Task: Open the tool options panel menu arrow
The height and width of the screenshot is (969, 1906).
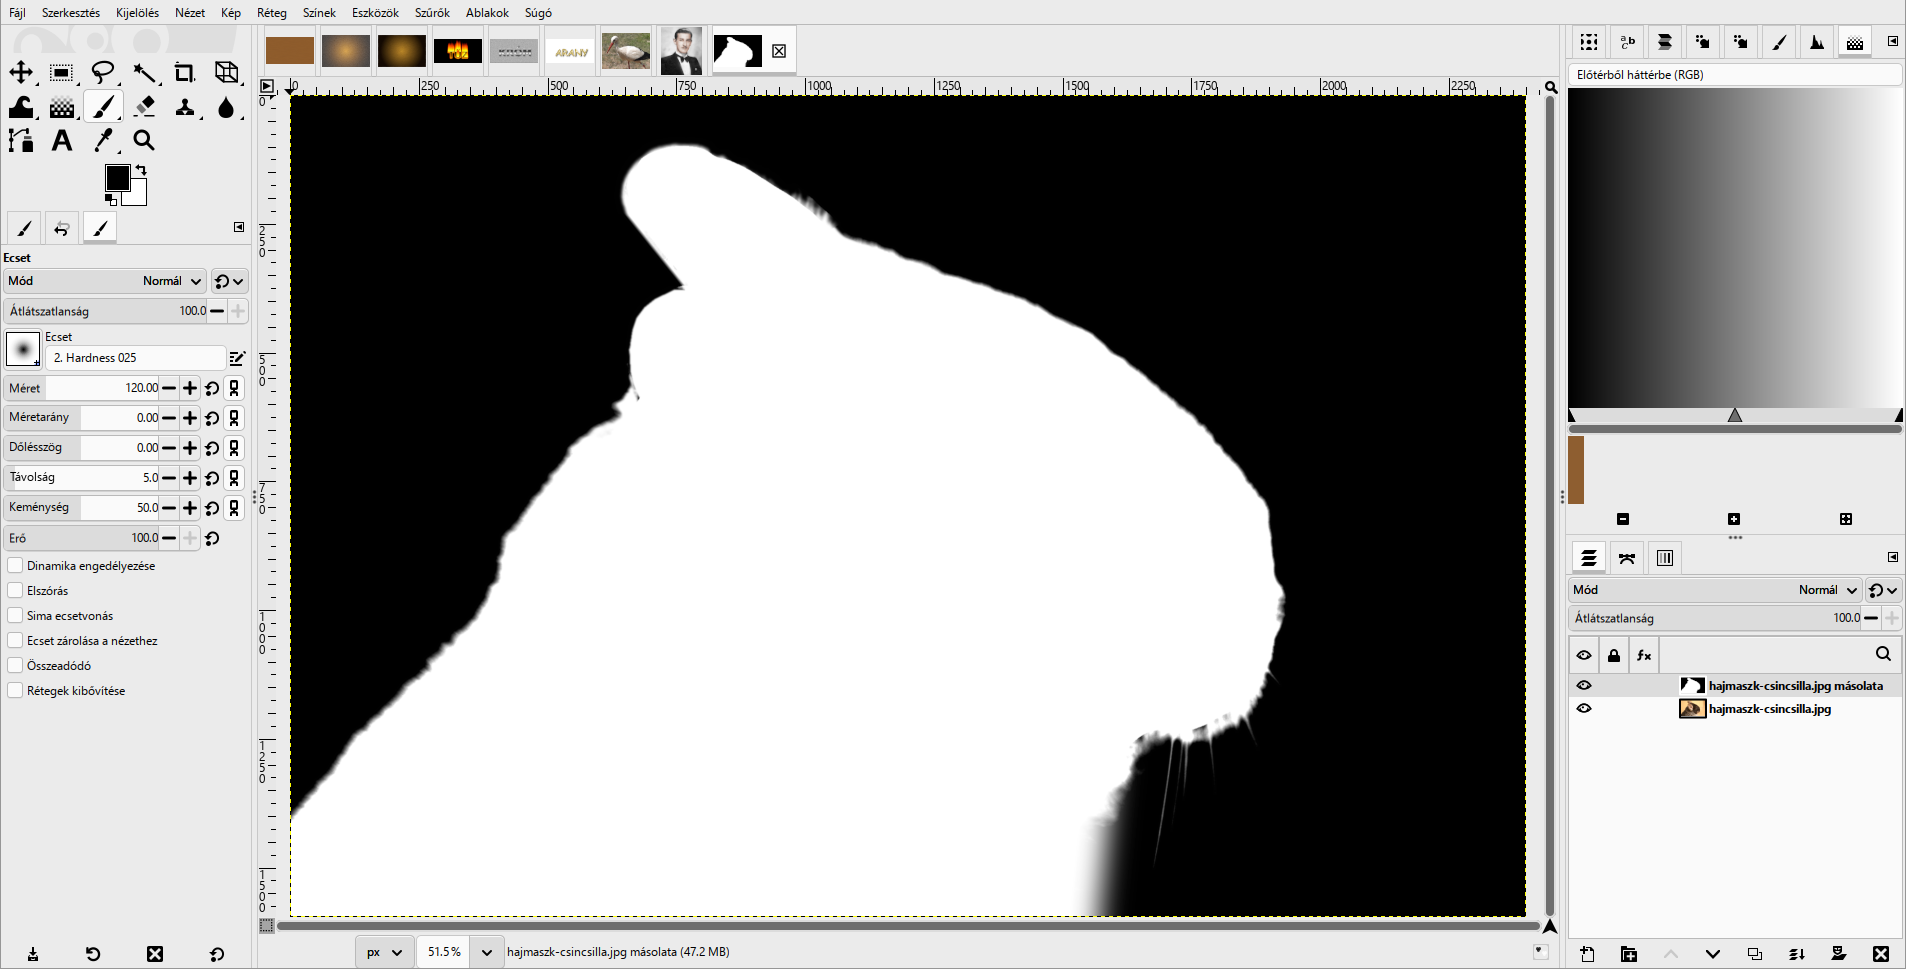Action: point(239,227)
